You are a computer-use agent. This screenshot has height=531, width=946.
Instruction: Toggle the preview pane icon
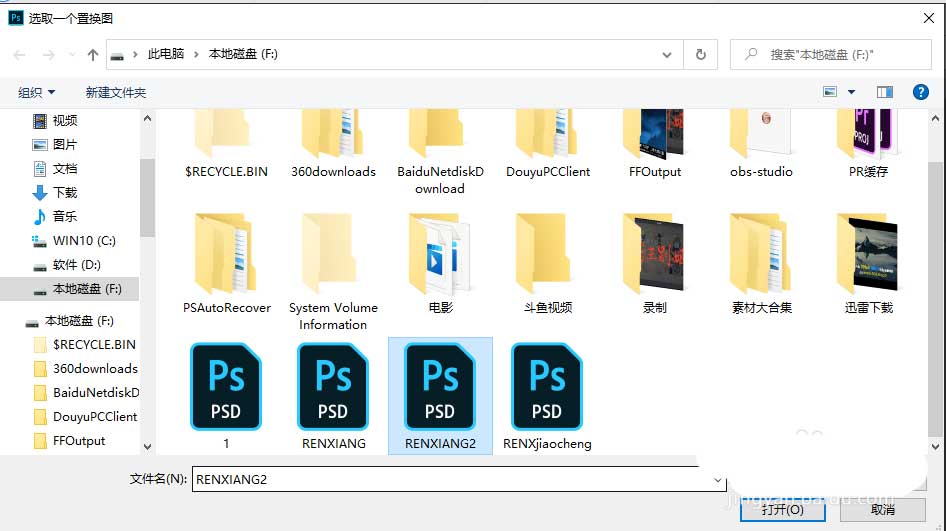[884, 92]
